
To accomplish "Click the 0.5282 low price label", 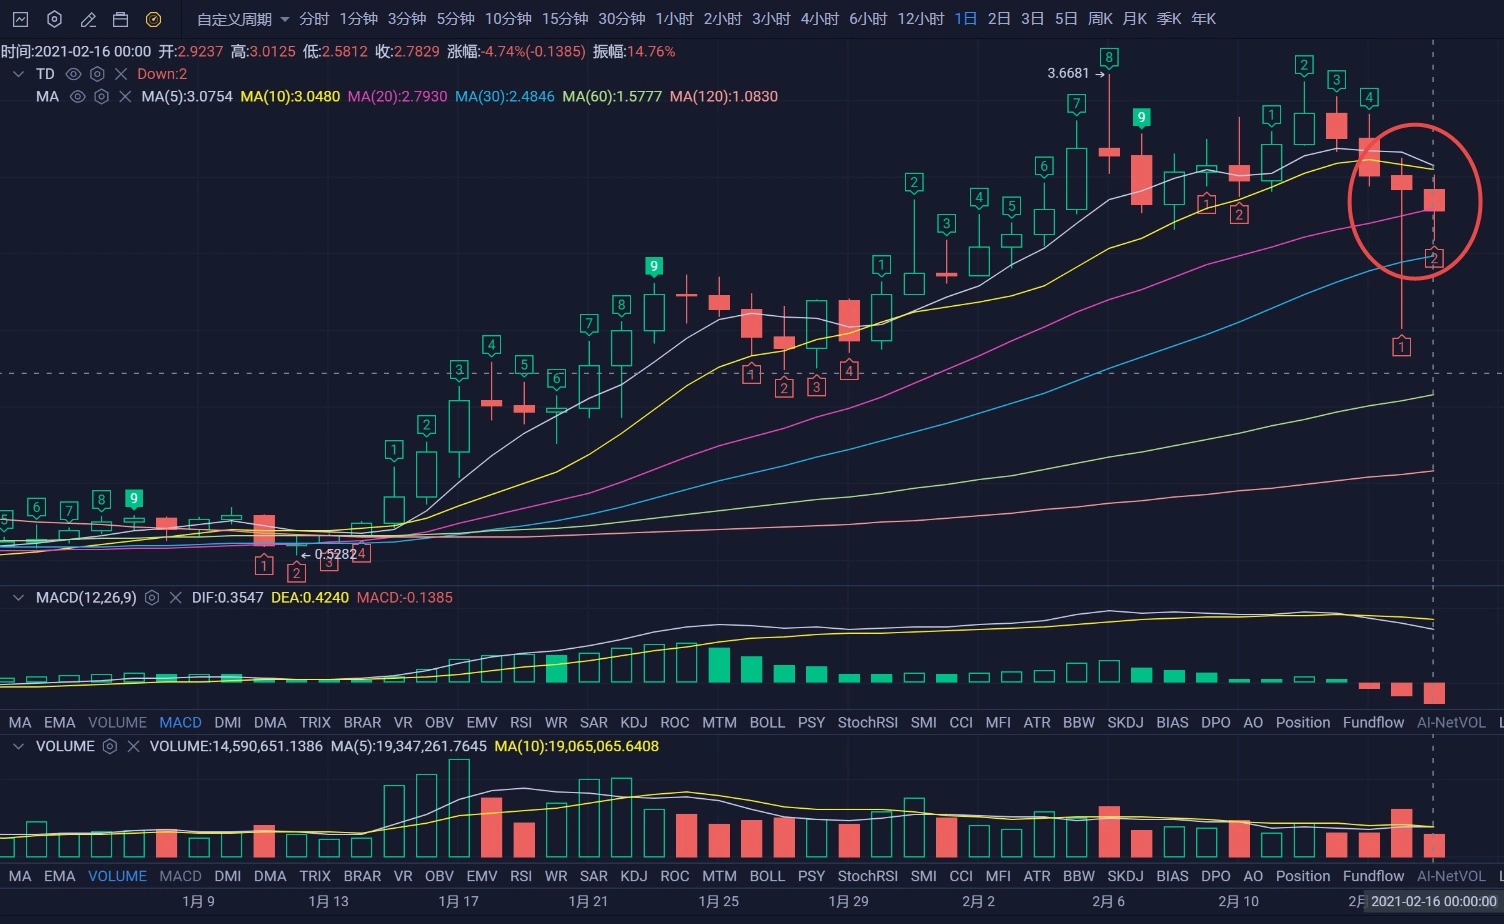I will [335, 554].
